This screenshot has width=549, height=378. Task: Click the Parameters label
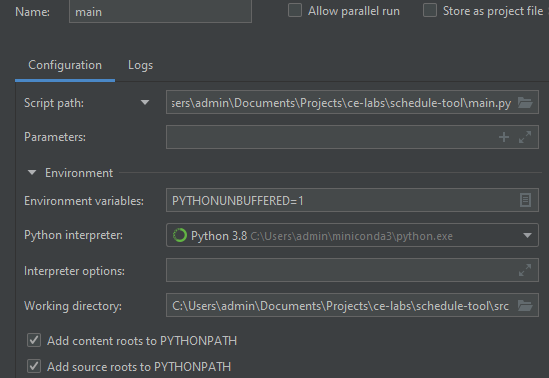coord(55,137)
